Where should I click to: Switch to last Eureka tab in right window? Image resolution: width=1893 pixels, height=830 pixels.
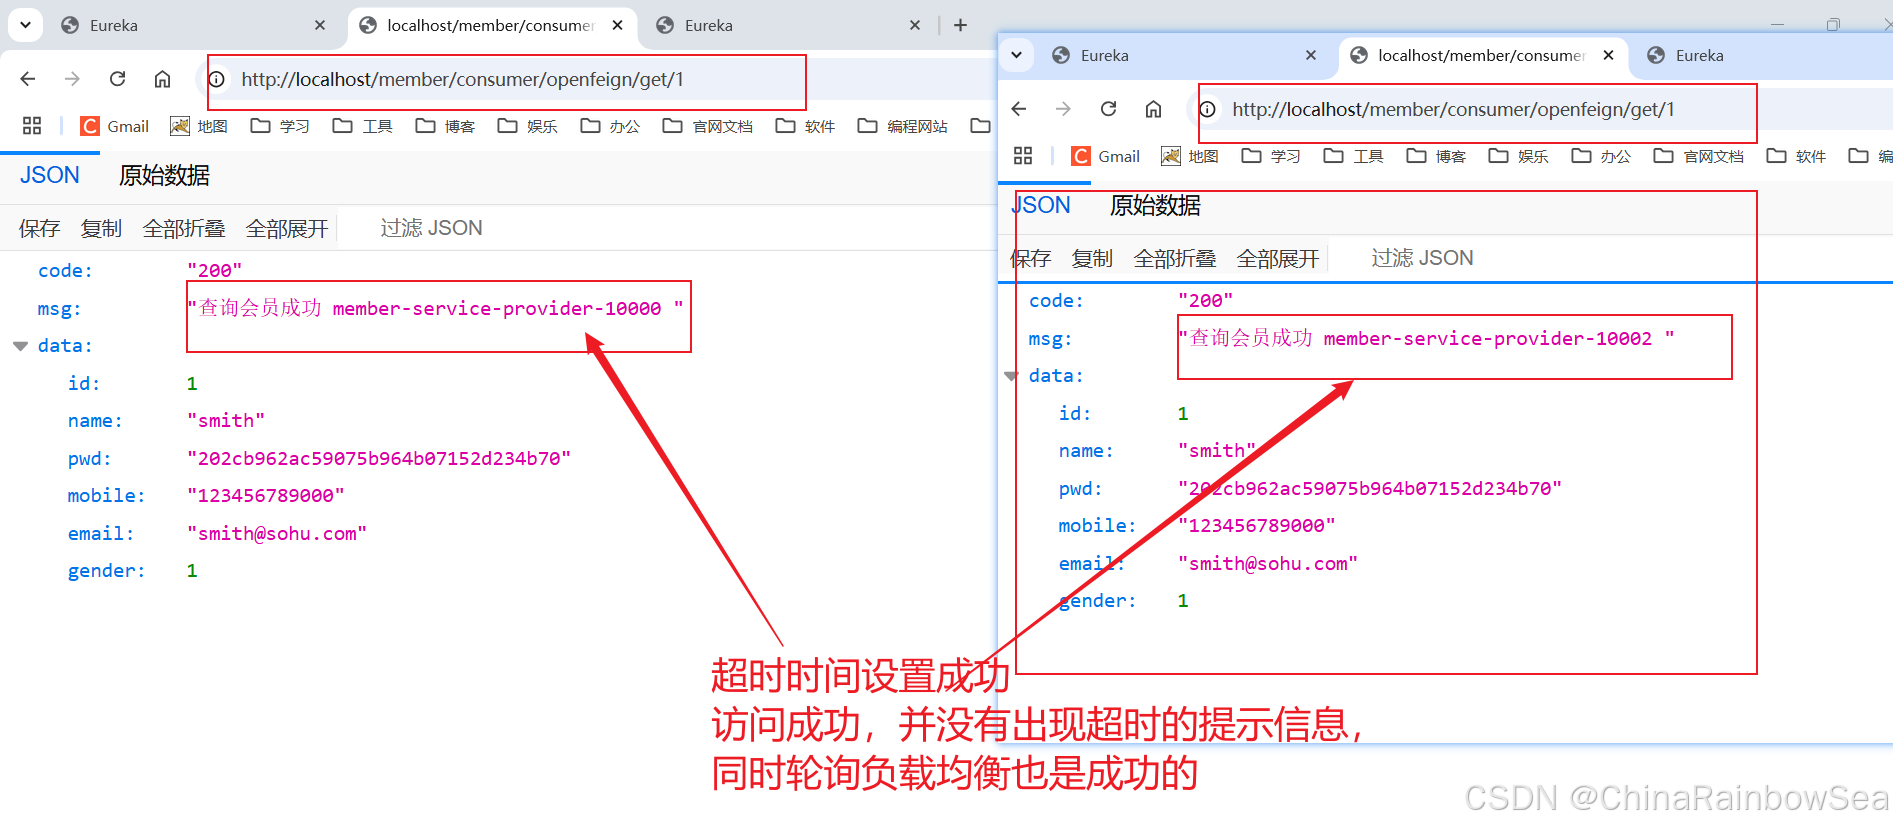1765,55
